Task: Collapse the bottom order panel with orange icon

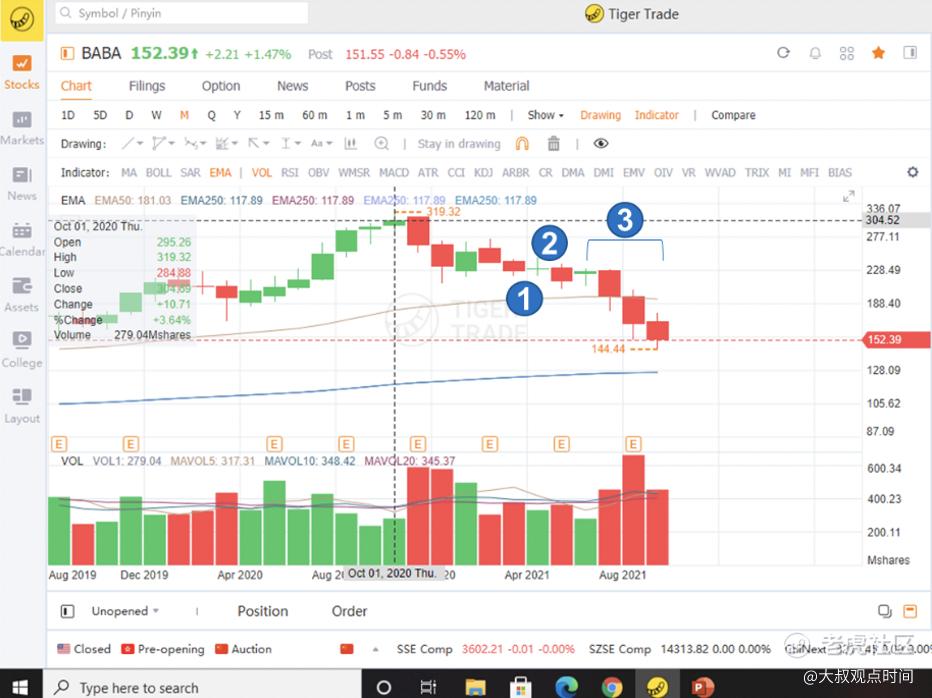Action: (909, 611)
